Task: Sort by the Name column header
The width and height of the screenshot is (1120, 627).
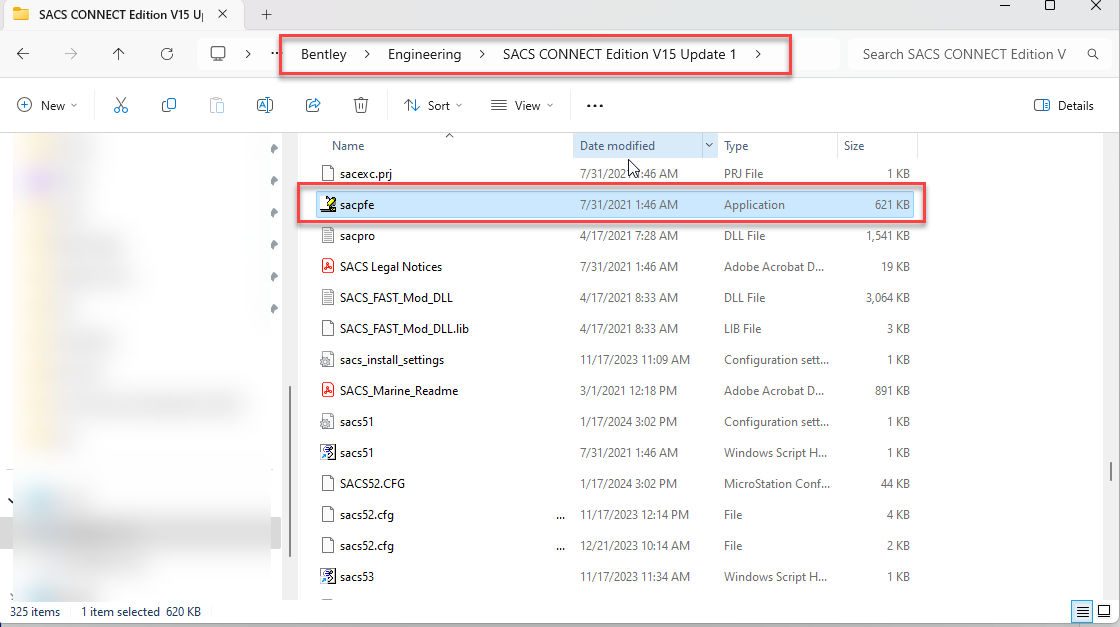Action: point(348,146)
